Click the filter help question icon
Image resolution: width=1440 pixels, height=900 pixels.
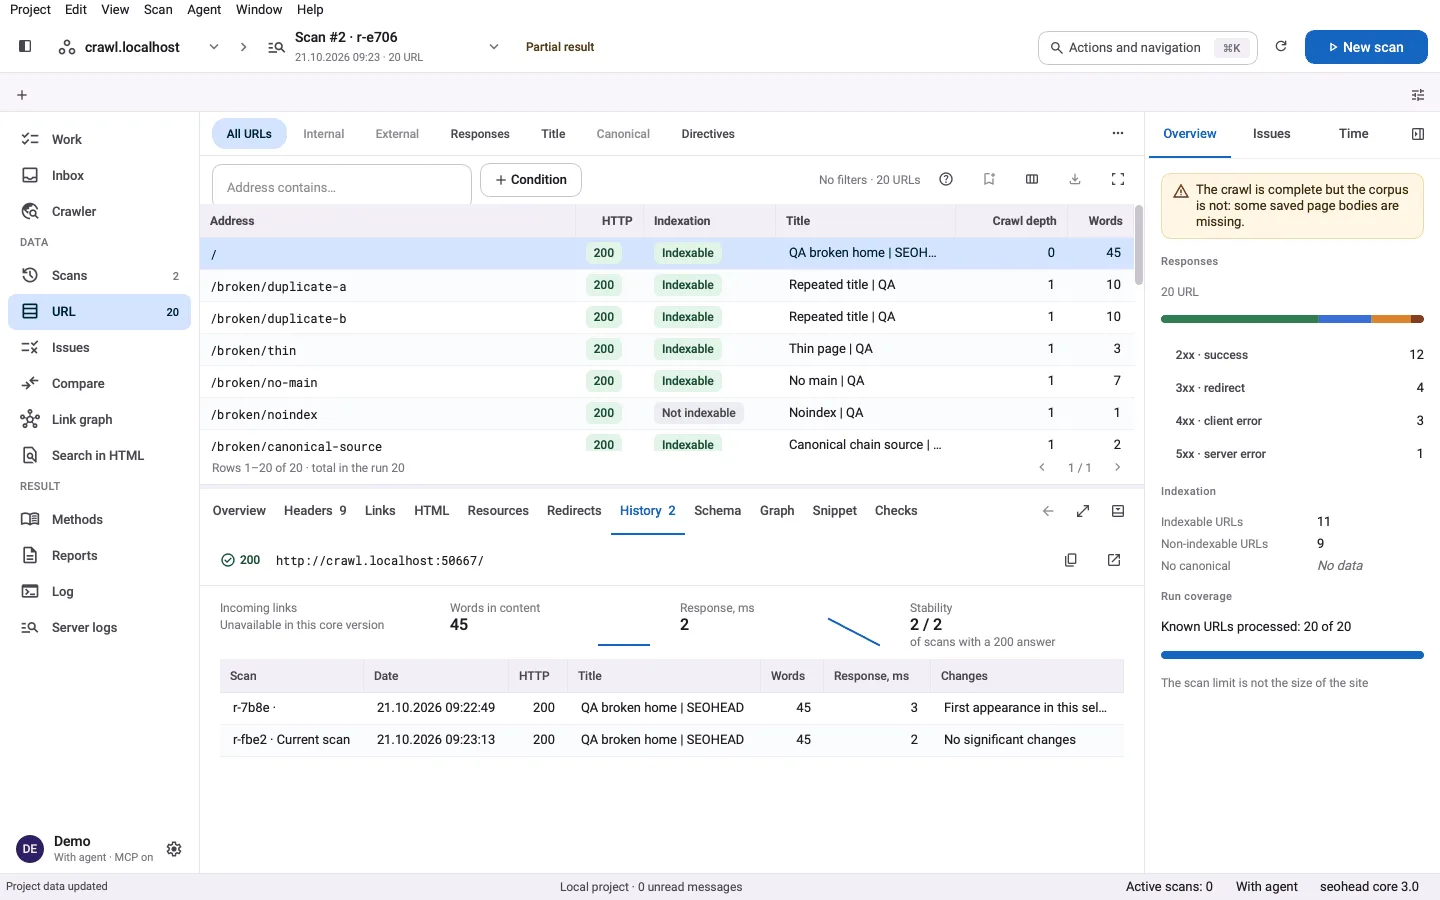pos(946,180)
